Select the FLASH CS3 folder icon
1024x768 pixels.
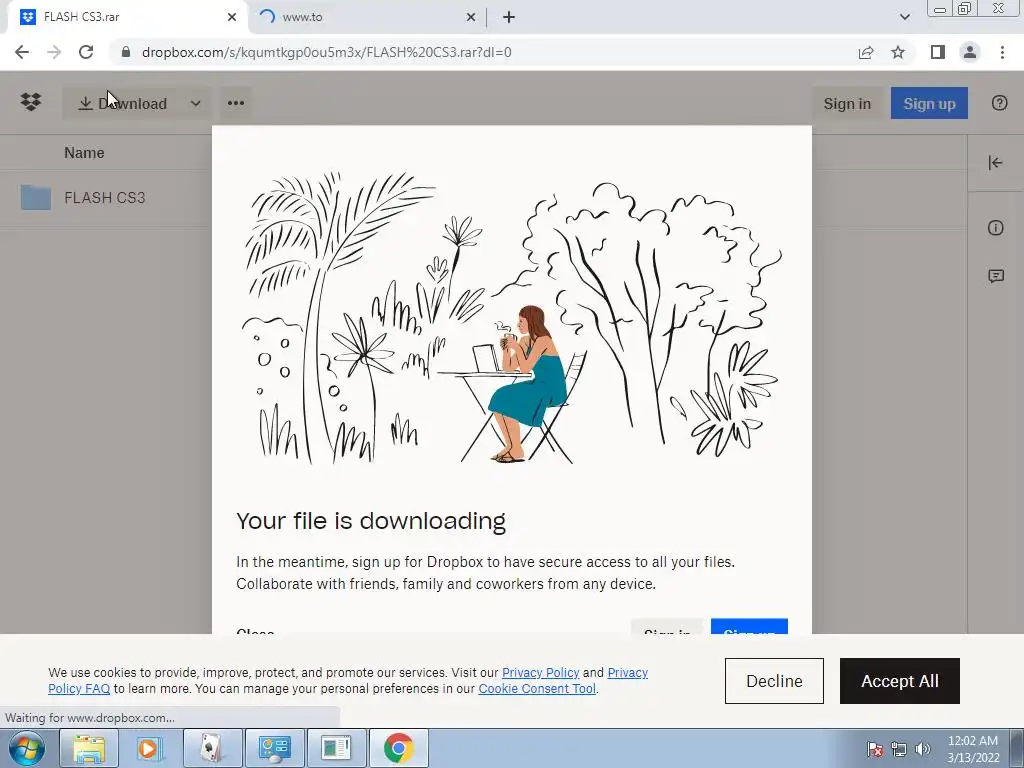(35, 197)
